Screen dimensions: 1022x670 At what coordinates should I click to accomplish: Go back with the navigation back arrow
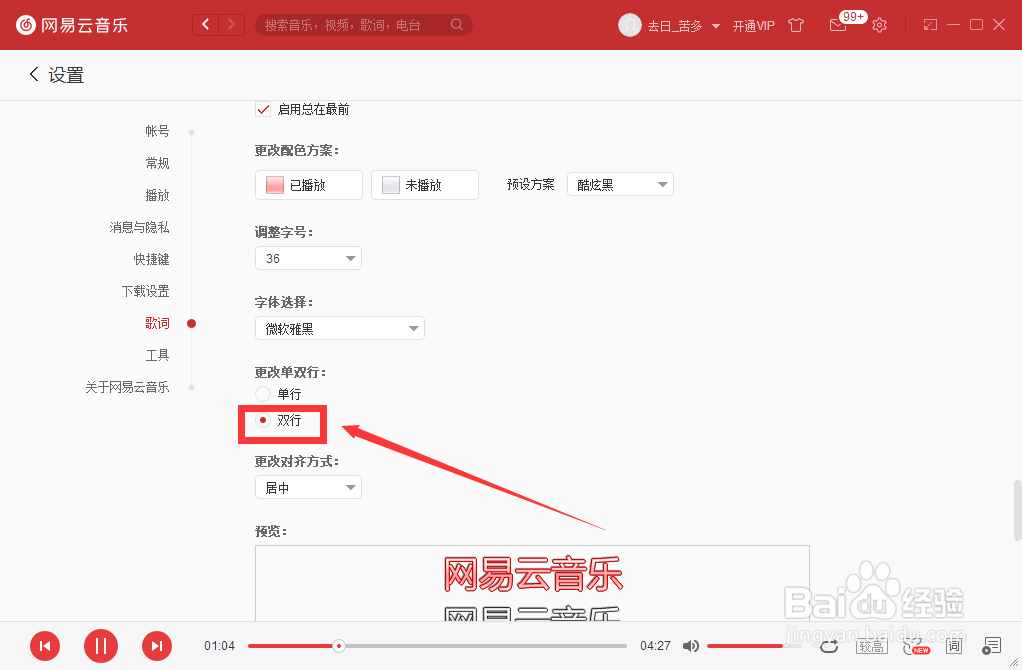tap(205, 25)
